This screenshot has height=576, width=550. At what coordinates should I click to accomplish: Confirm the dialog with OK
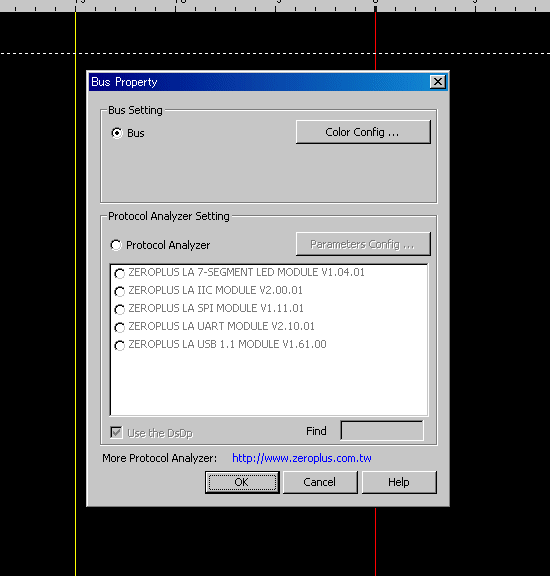(x=242, y=482)
